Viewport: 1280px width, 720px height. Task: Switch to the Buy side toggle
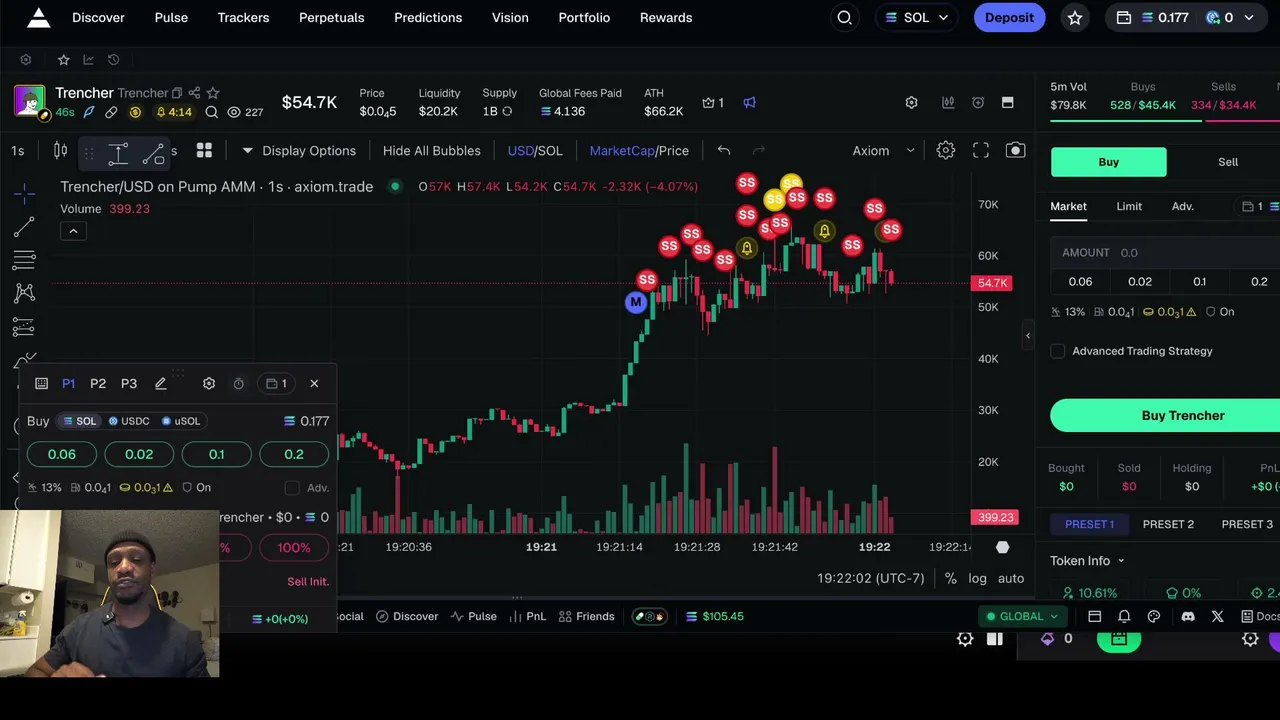click(x=1108, y=162)
